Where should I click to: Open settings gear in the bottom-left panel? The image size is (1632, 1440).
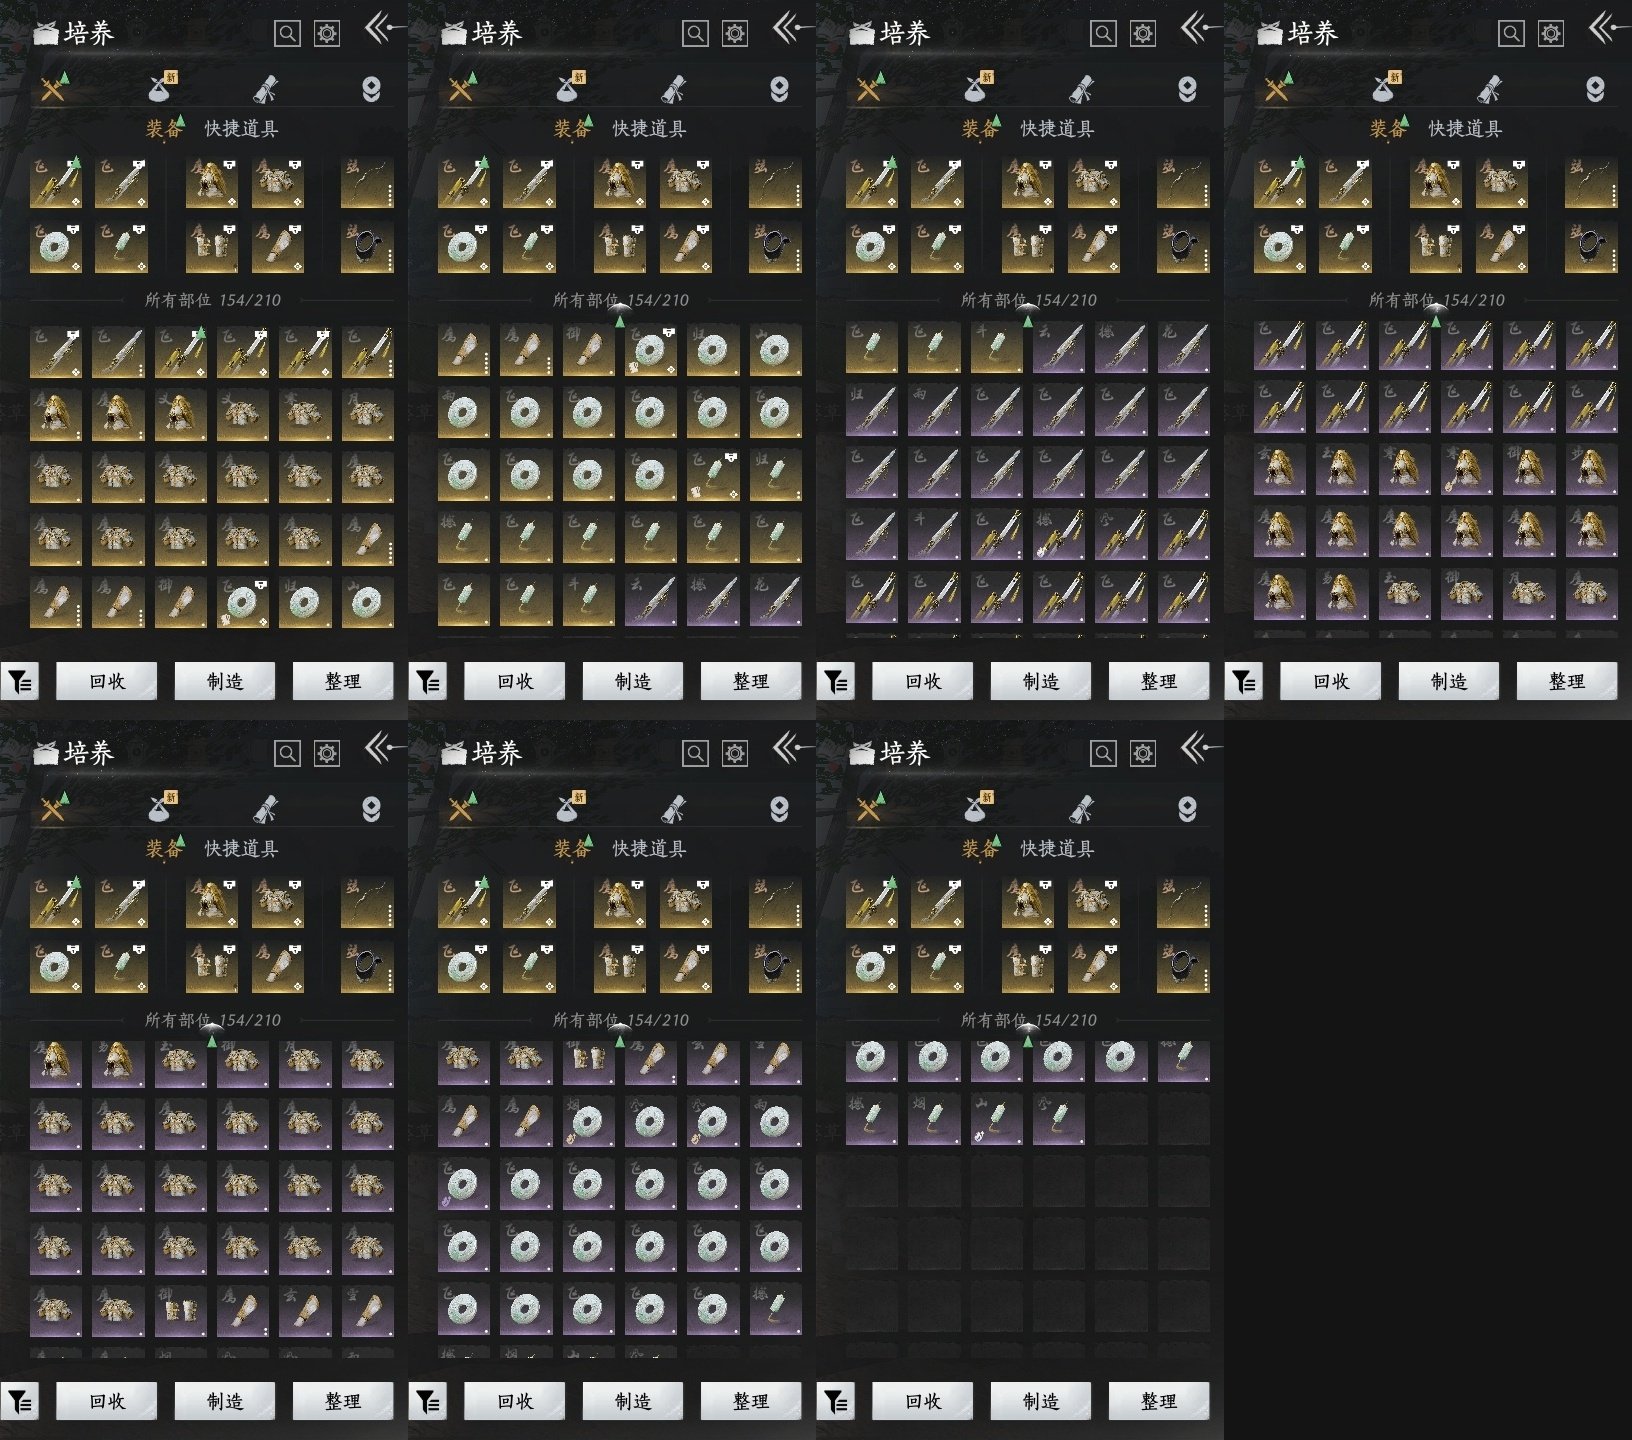(327, 754)
